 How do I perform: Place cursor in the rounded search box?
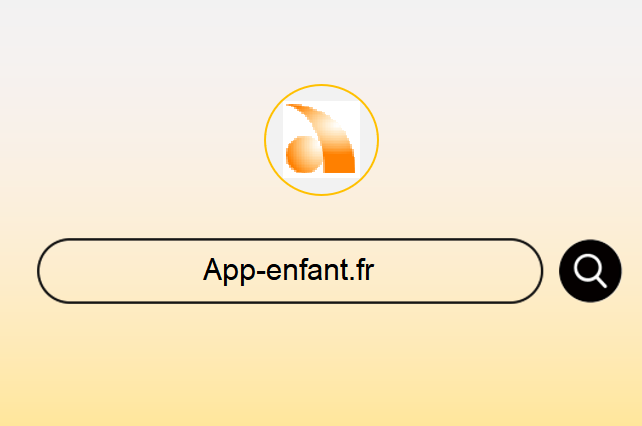click(290, 271)
